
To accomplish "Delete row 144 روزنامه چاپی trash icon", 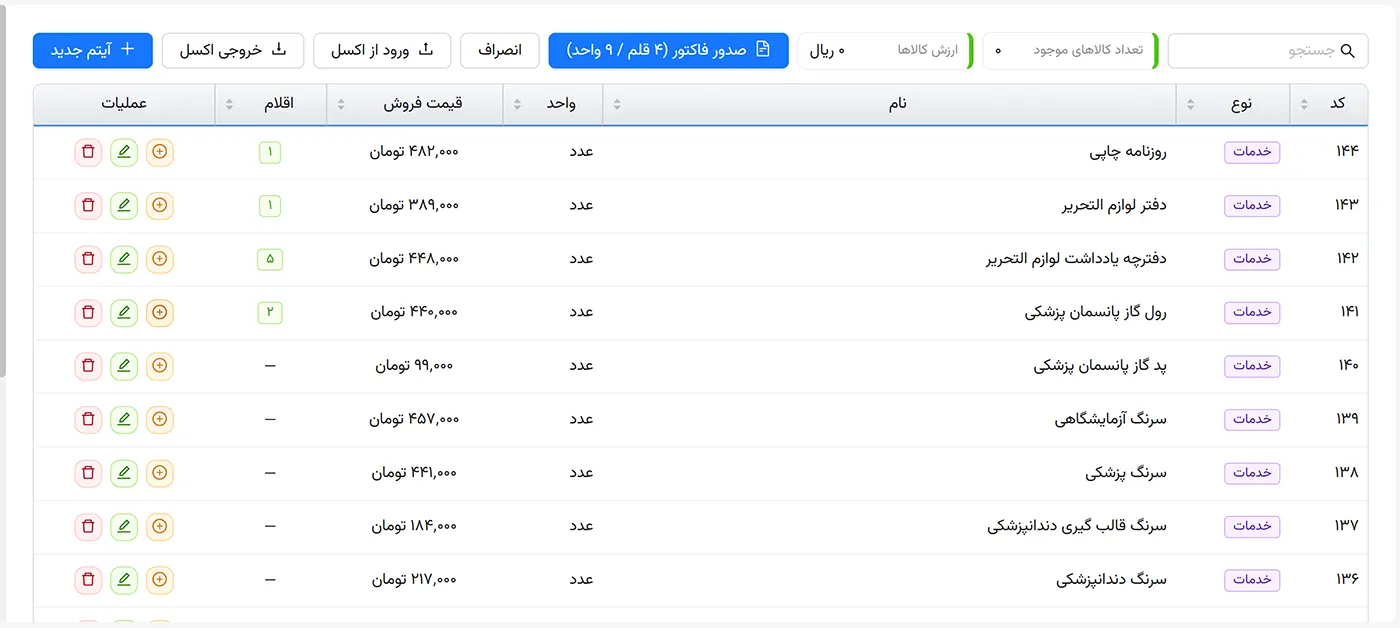I will click(x=88, y=152).
